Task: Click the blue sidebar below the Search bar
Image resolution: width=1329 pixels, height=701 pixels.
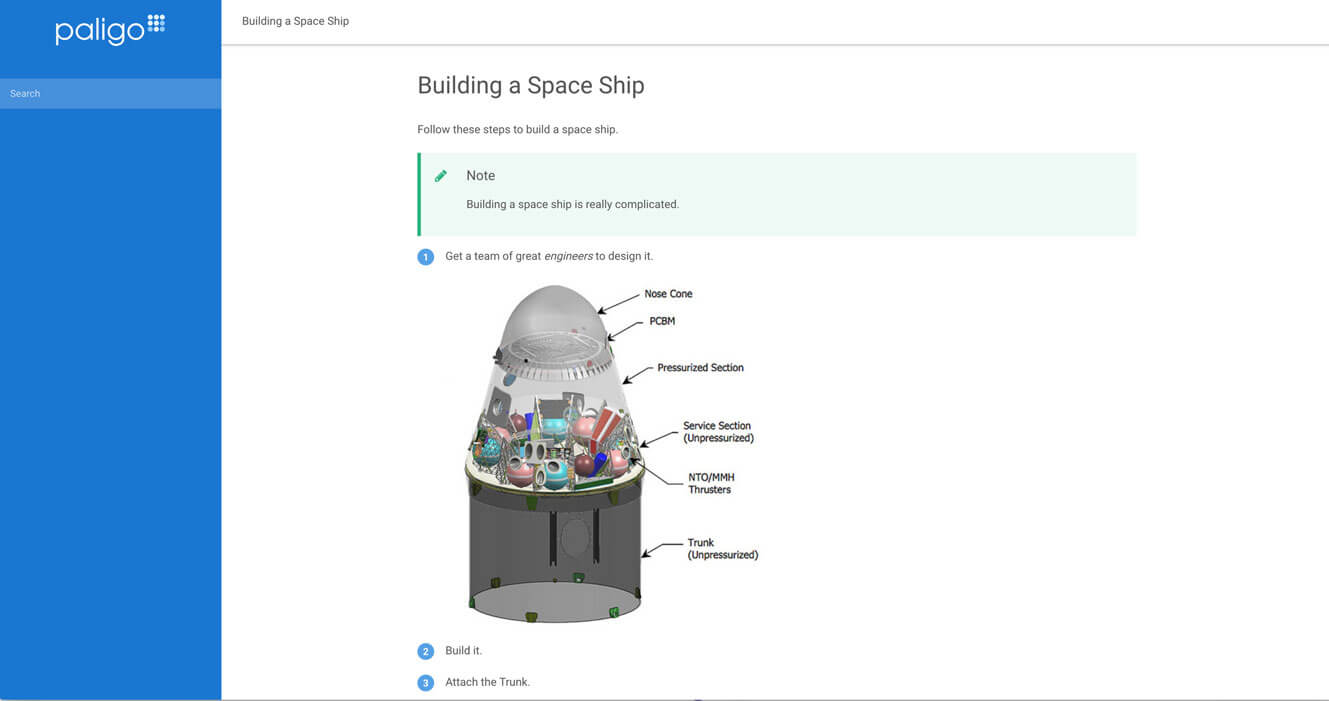Action: point(110,400)
